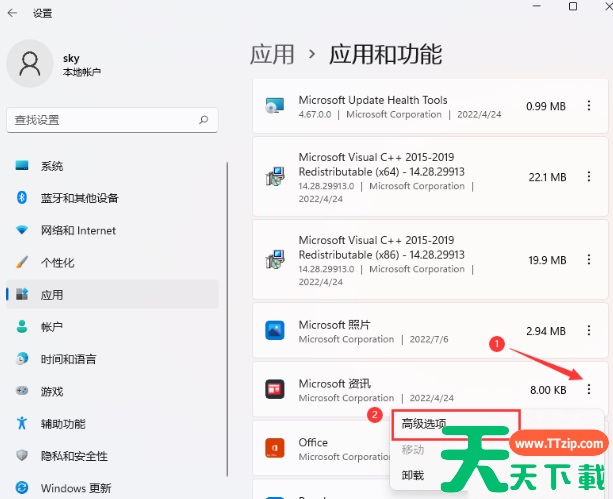Select Microsoft Update Health Tools entry
The height and width of the screenshot is (499, 613).
420,106
